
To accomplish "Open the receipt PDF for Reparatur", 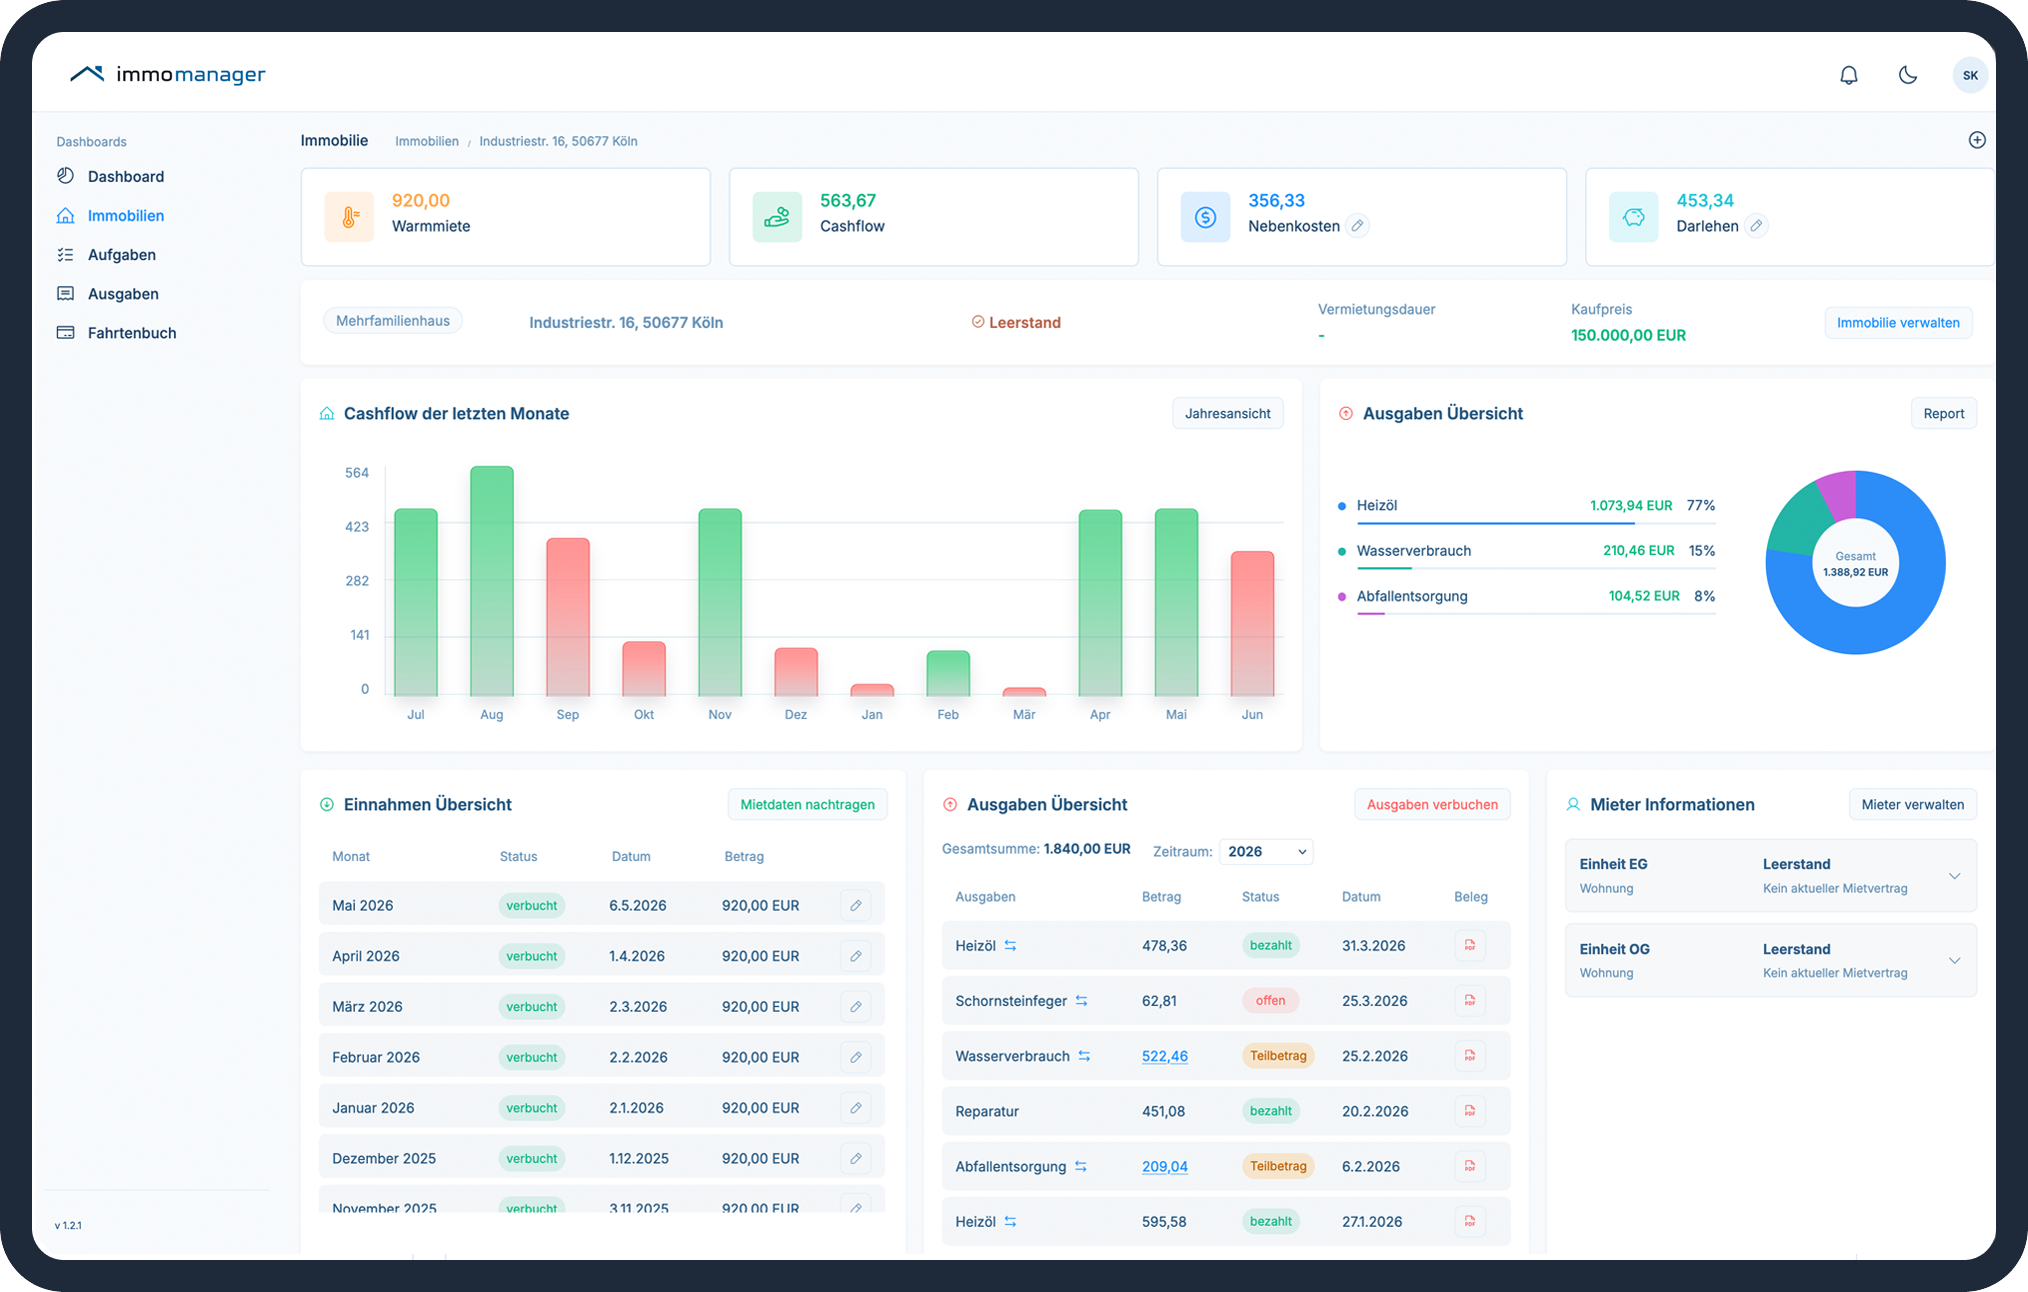I will coord(1470,1110).
